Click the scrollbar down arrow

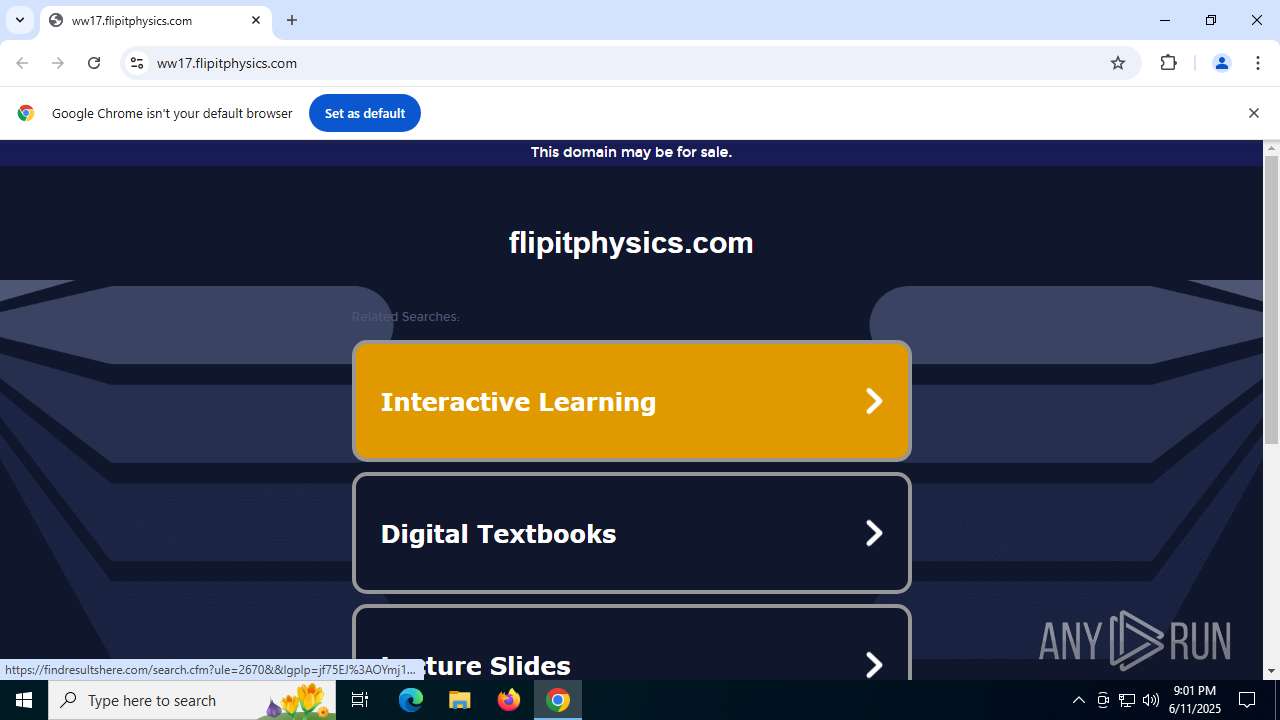pyautogui.click(x=1271, y=671)
